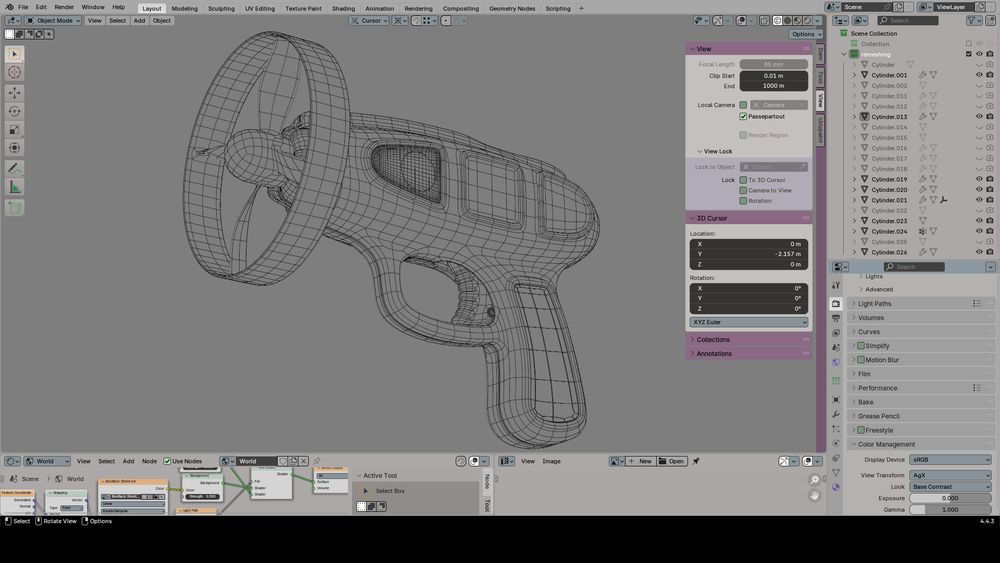Click the zoom icon in image editor
Screen dimensions: 1000x563
click(x=814, y=479)
